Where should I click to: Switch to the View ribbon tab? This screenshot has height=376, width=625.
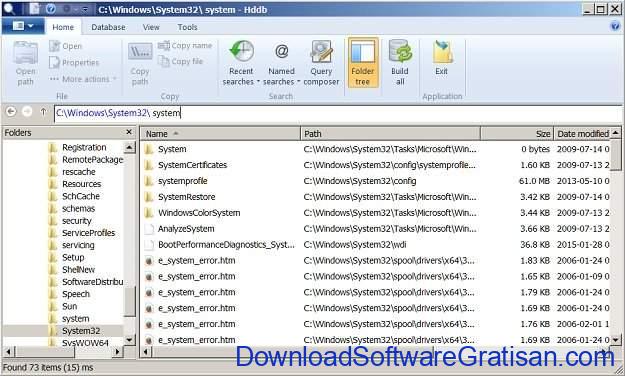click(x=151, y=27)
